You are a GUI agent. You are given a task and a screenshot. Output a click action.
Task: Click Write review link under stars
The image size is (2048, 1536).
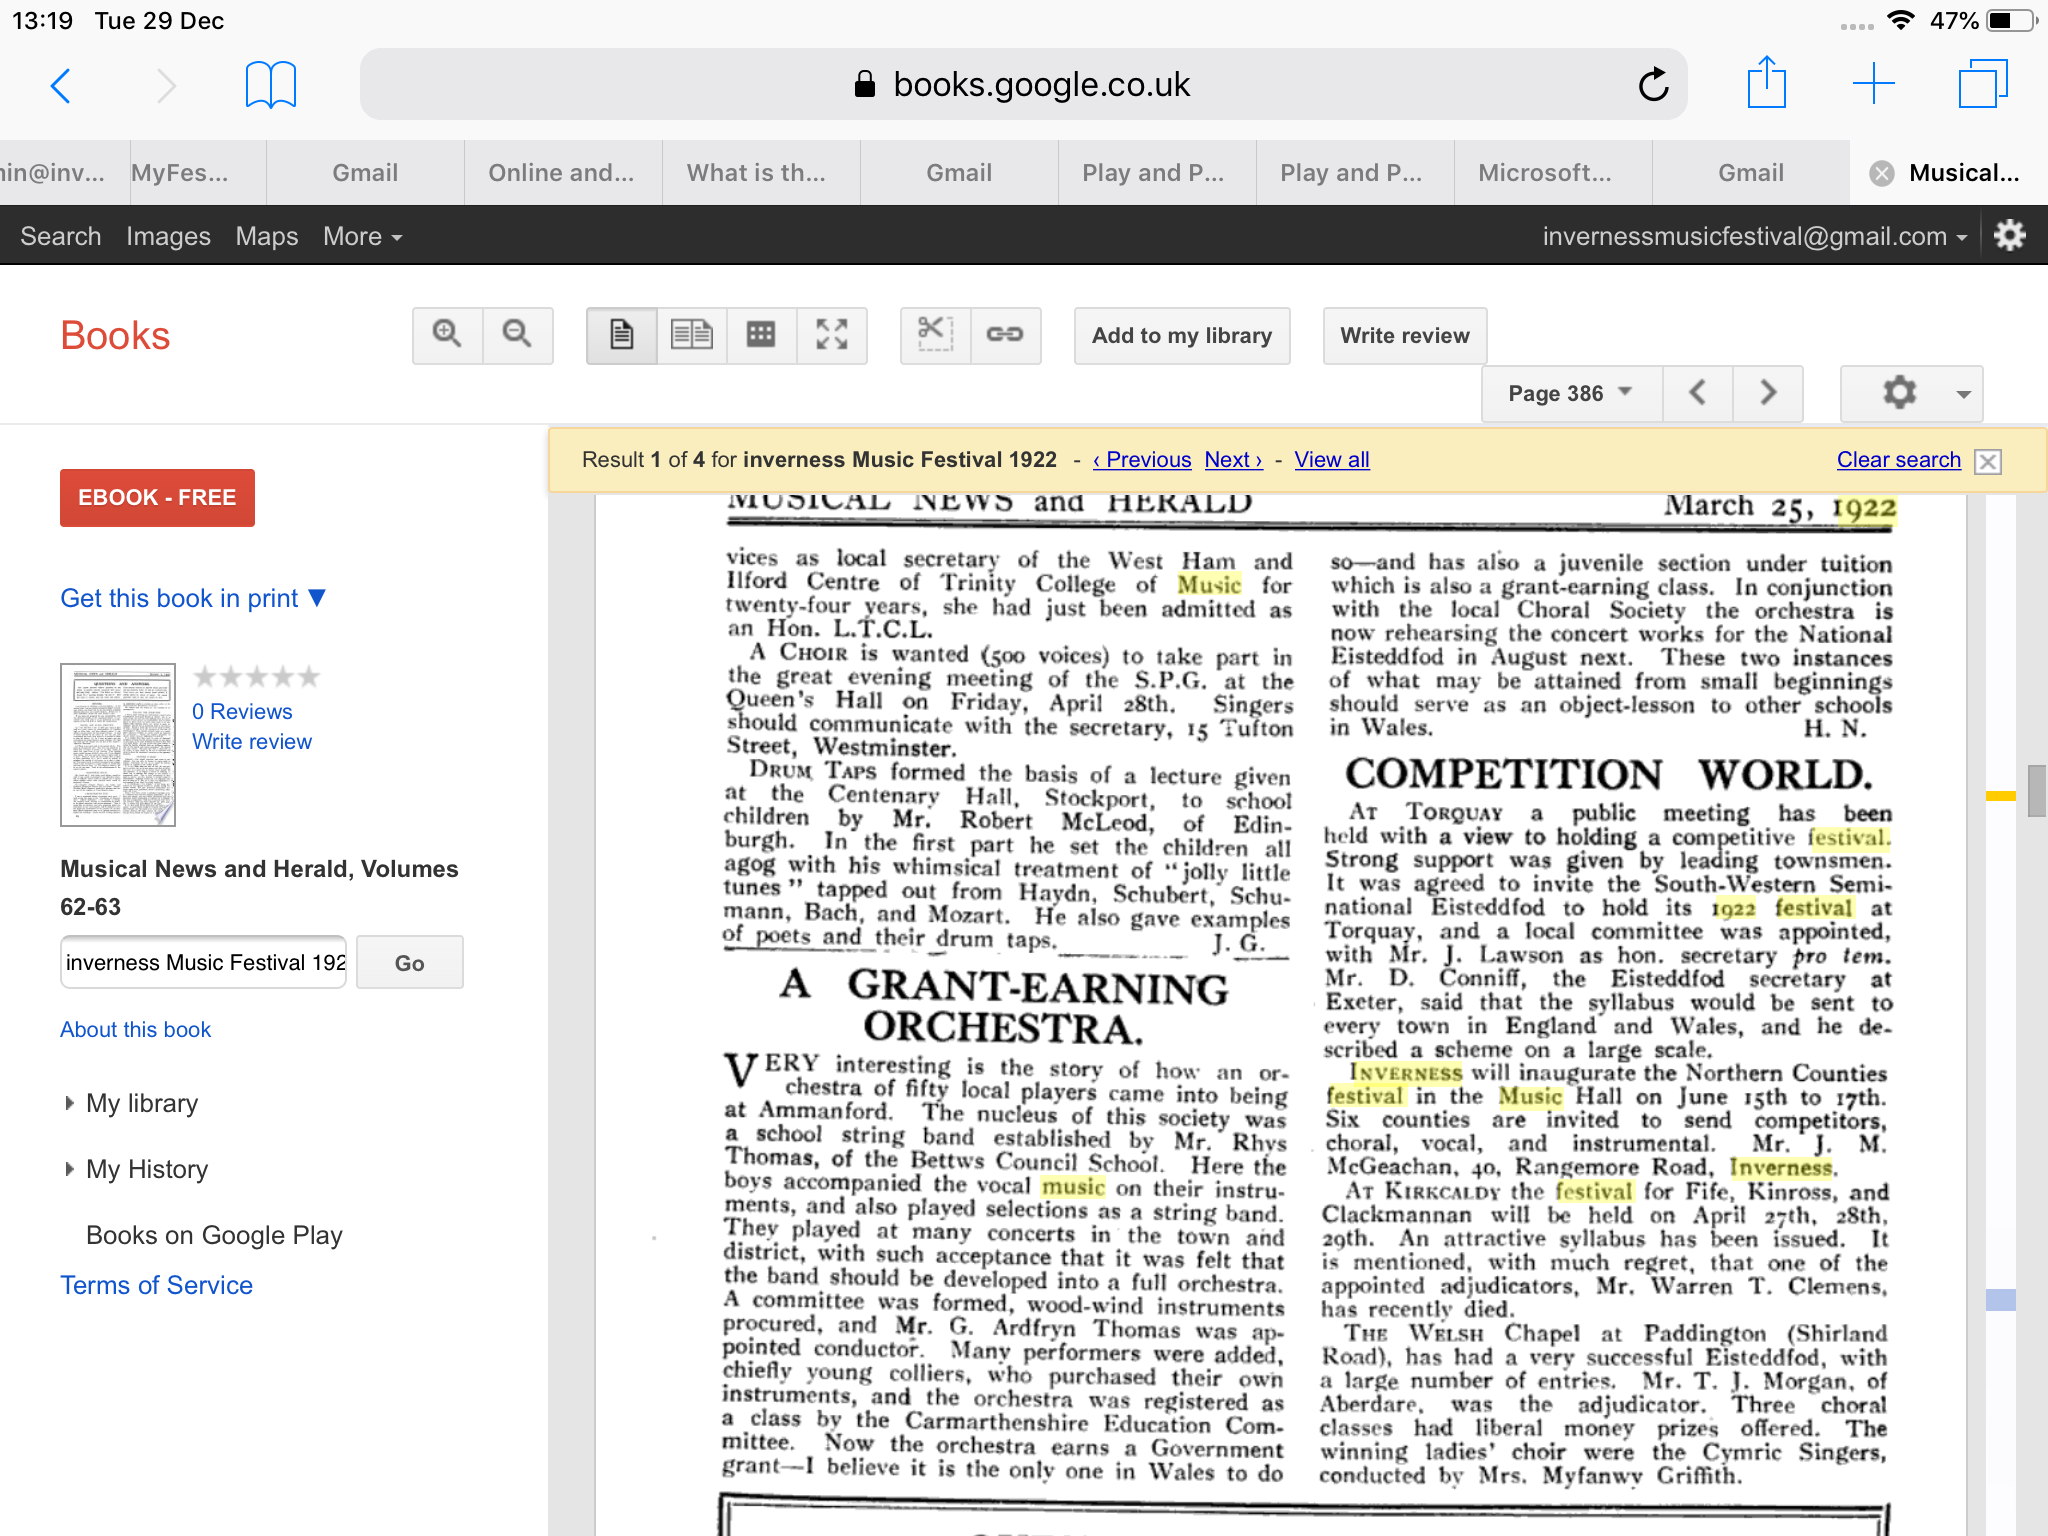point(252,742)
